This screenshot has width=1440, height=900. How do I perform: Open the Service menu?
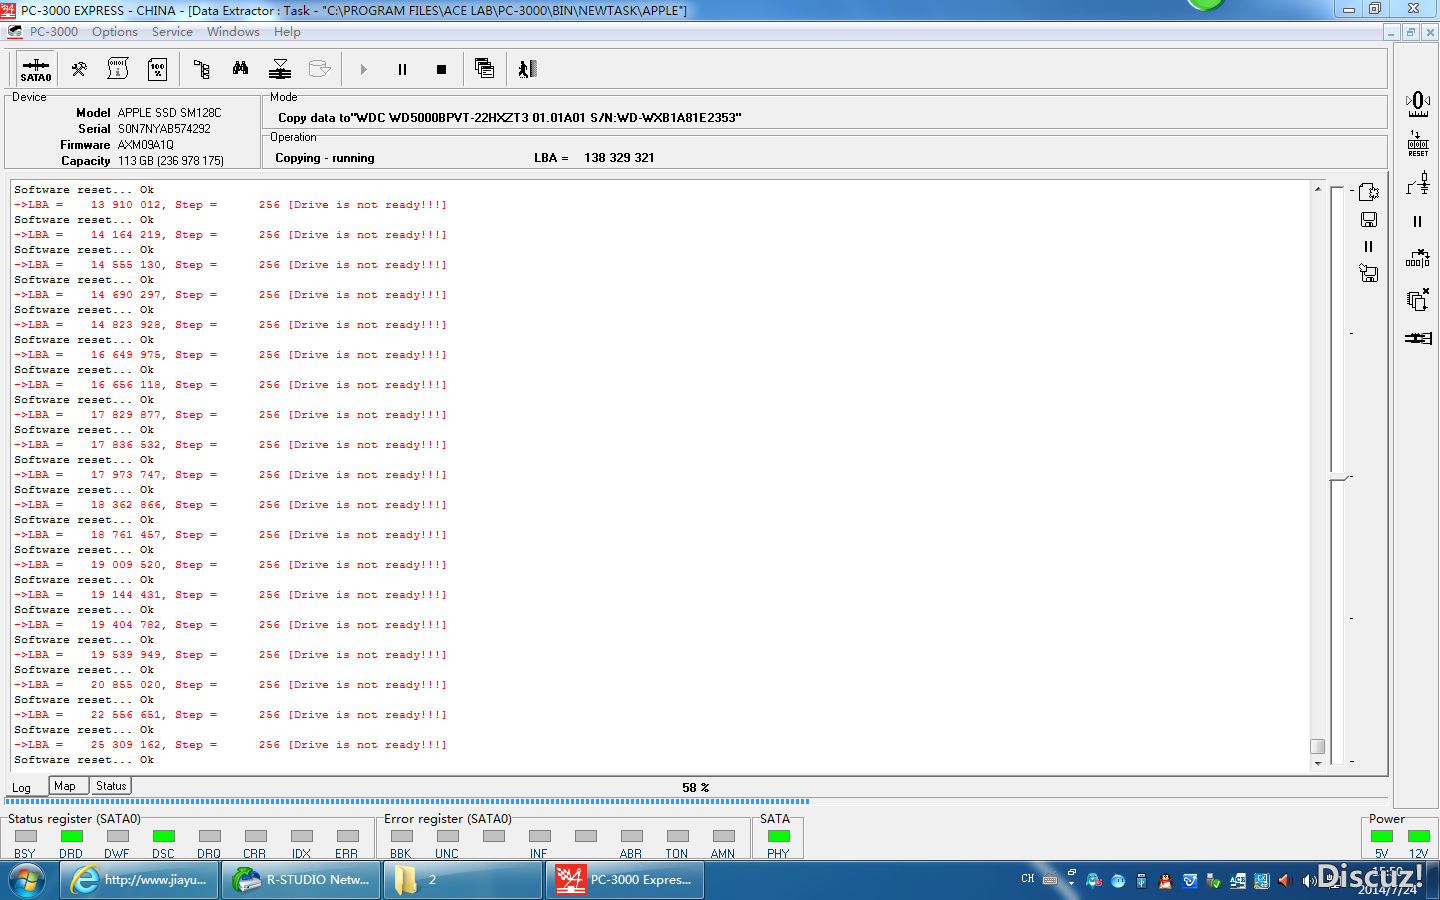pos(172,32)
